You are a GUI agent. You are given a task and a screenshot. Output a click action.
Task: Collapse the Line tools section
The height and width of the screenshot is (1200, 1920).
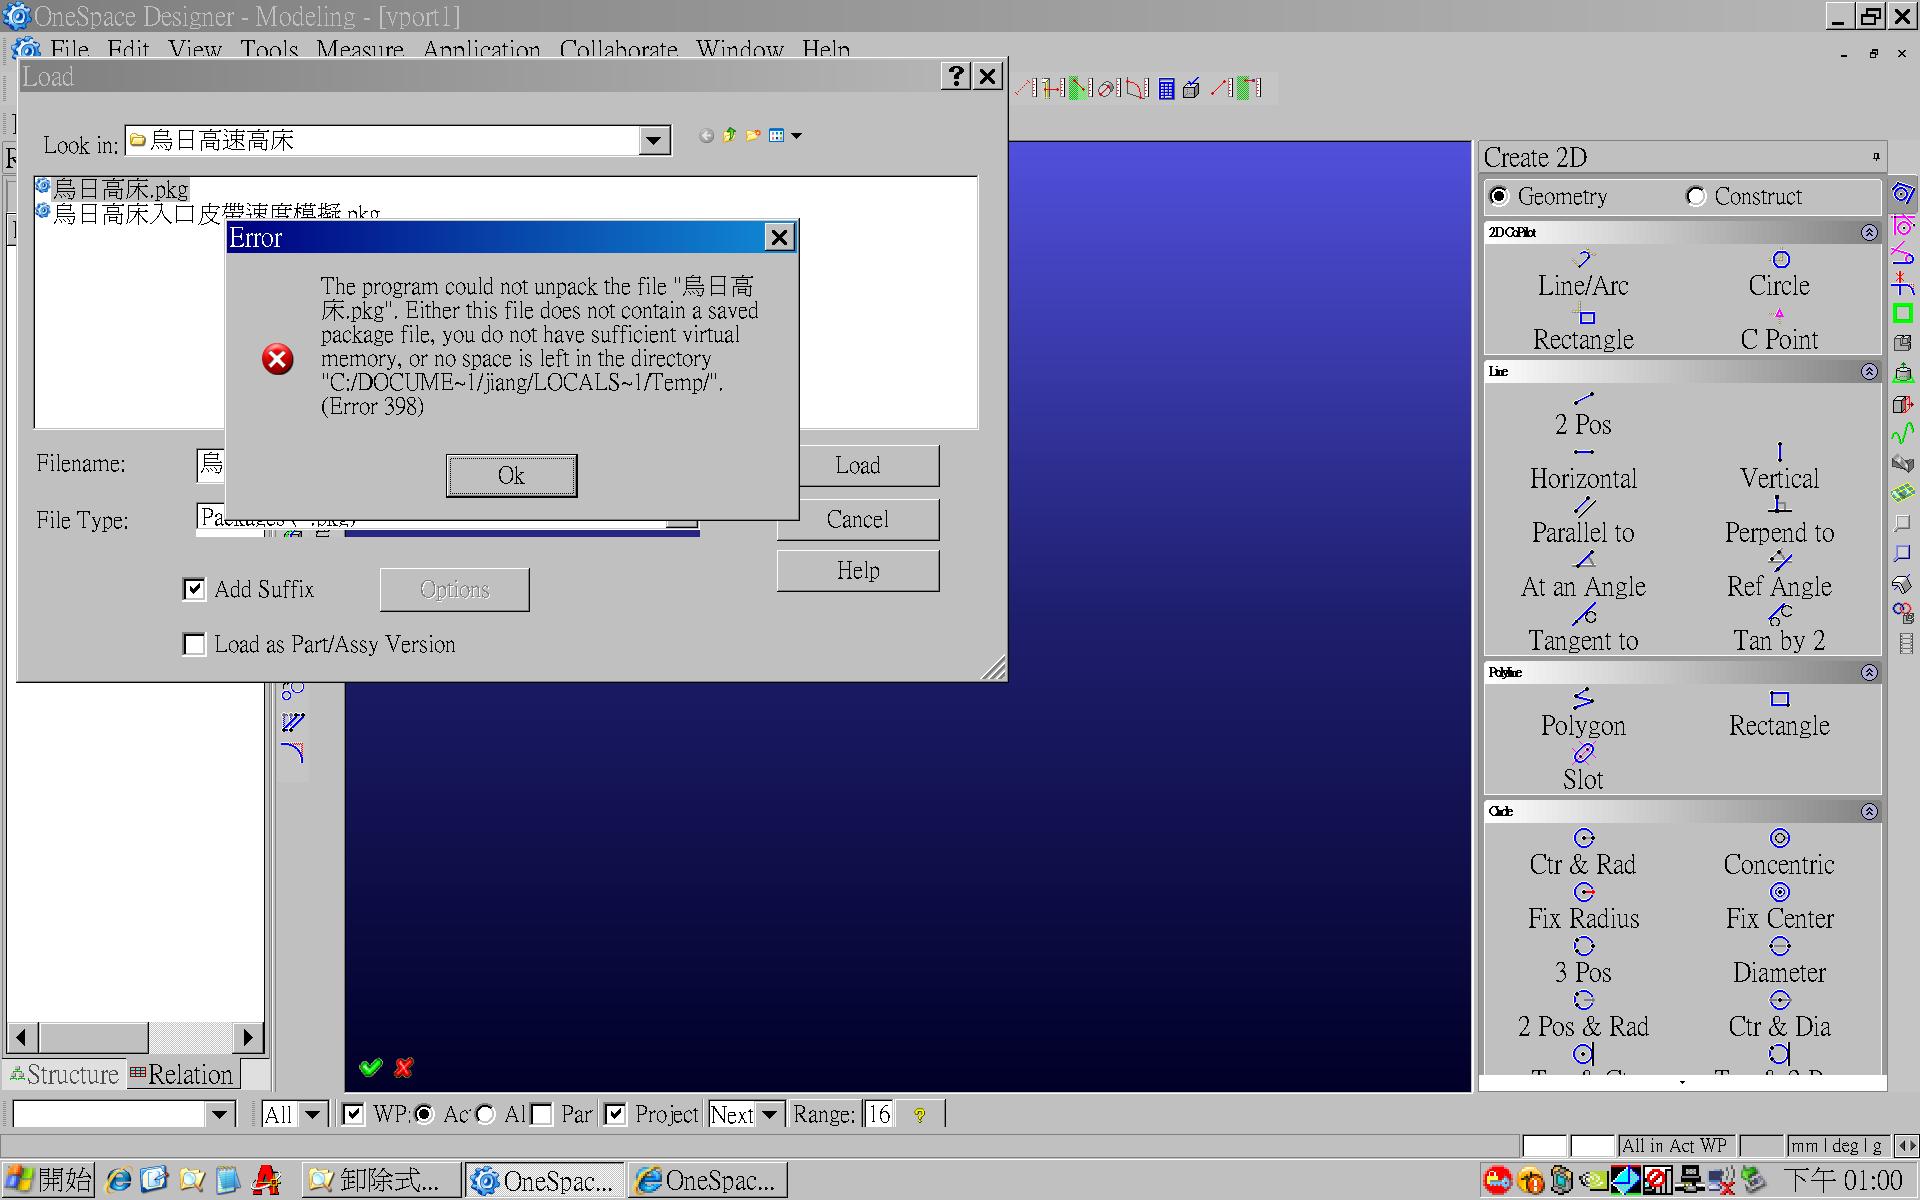tap(1868, 371)
